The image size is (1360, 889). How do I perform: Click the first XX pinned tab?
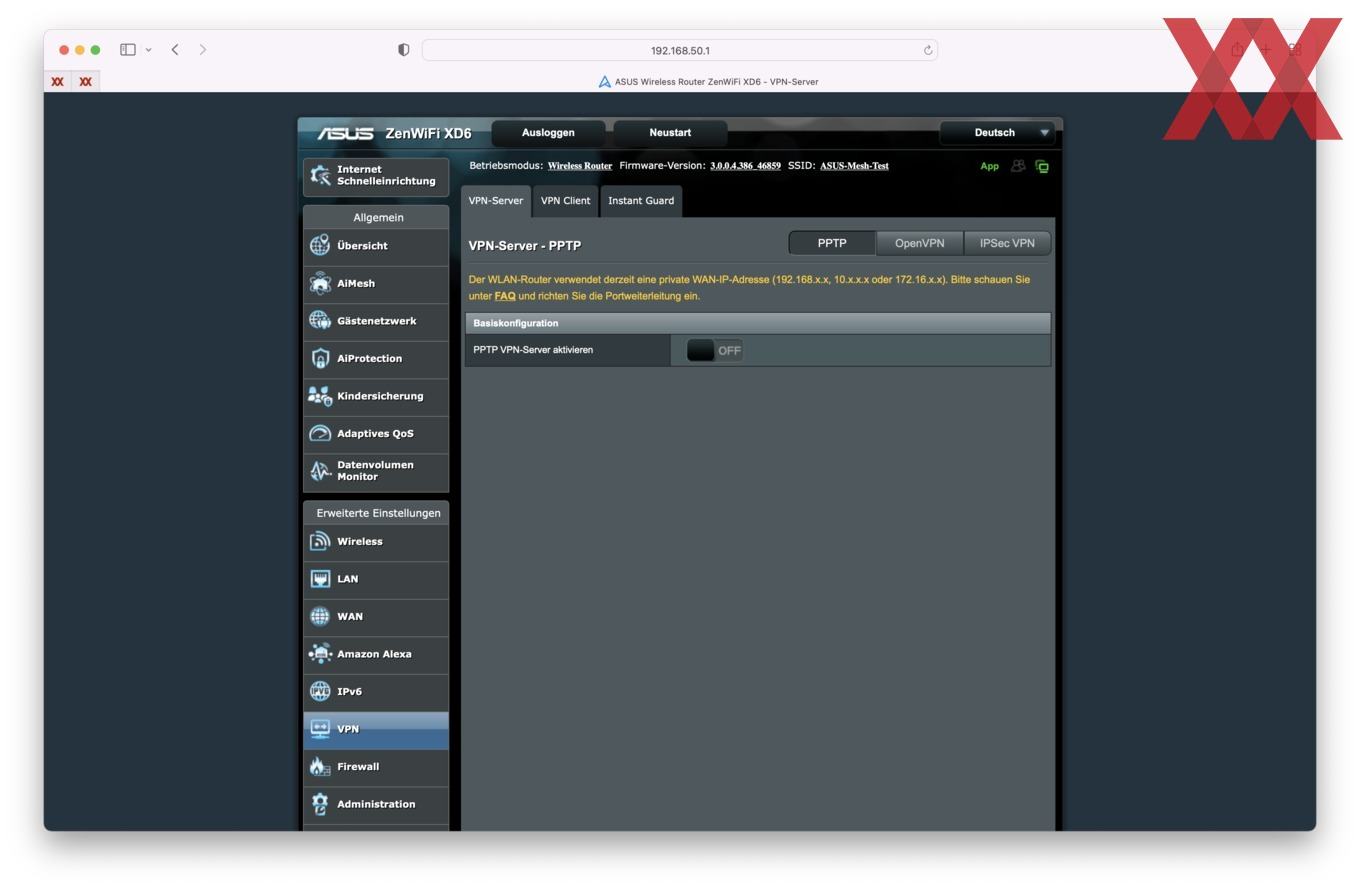tap(58, 82)
